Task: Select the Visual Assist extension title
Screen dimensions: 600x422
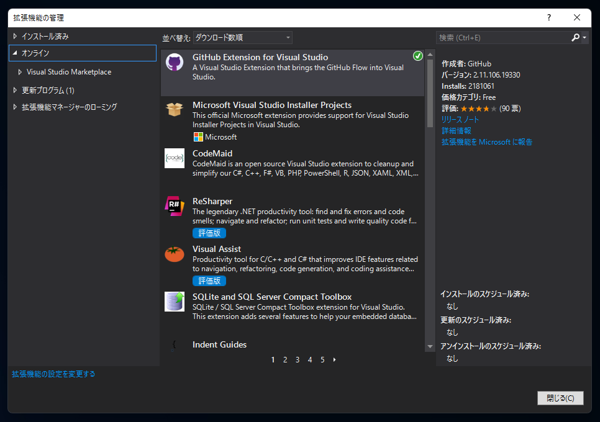Action: [x=217, y=249]
